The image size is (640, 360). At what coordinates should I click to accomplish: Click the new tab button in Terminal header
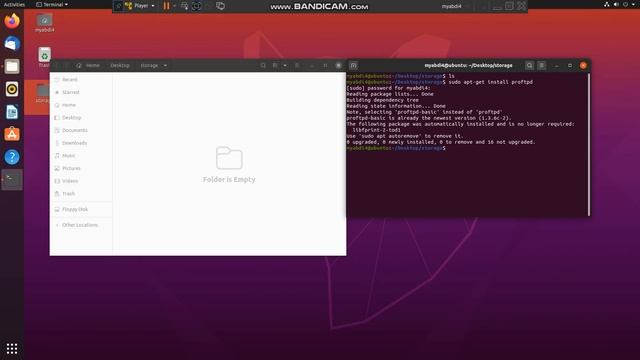click(353, 65)
